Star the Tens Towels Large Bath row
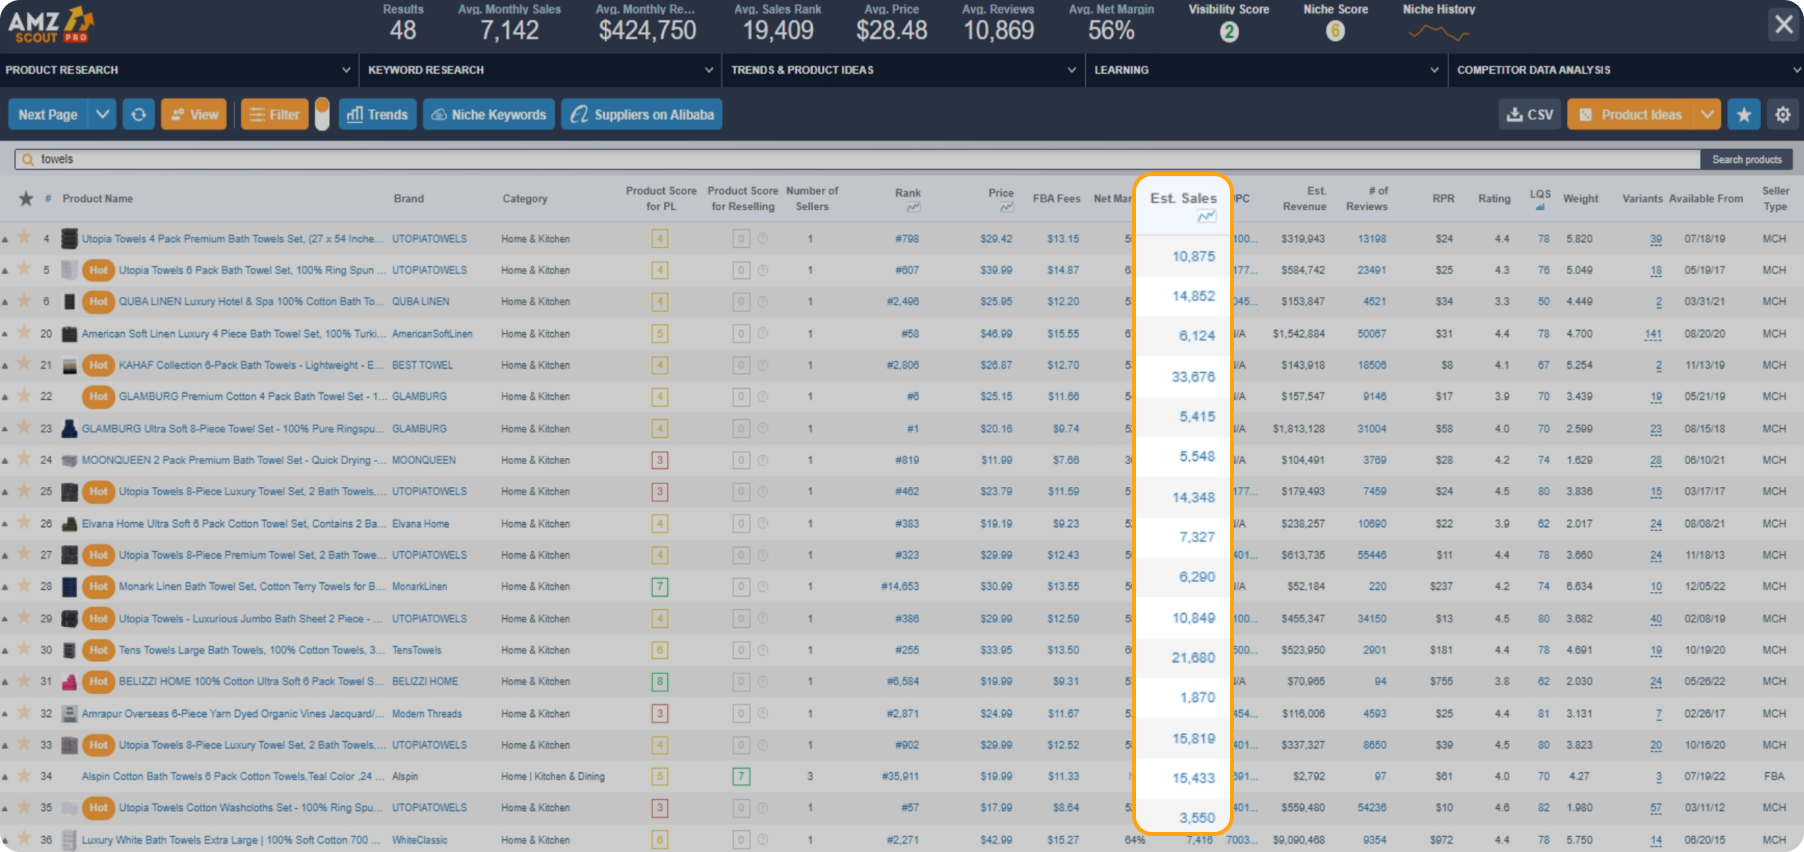This screenshot has width=1804, height=852. point(24,650)
